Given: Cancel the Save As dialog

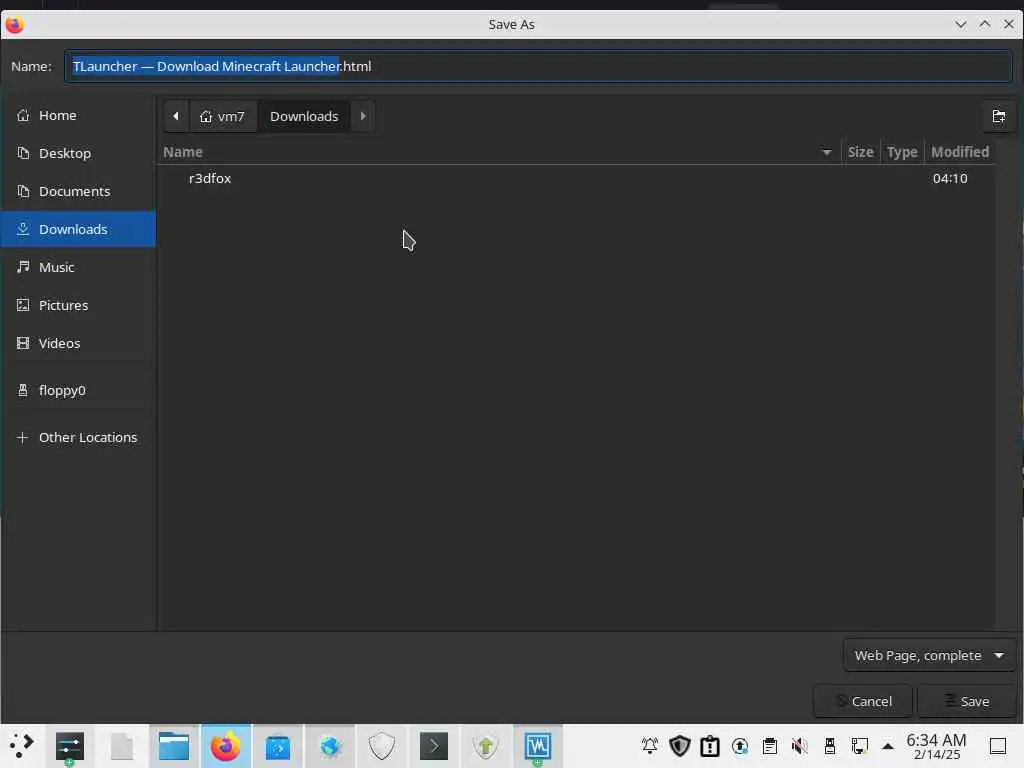Looking at the screenshot, I should [863, 701].
